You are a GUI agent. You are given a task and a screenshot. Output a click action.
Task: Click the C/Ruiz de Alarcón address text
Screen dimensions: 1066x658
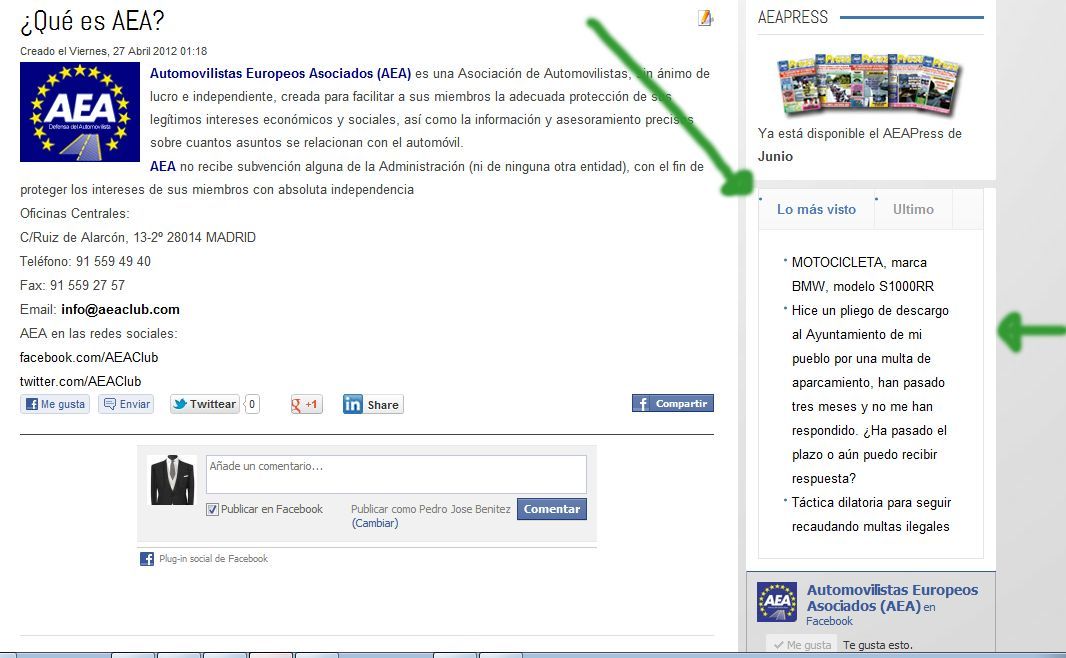click(138, 237)
